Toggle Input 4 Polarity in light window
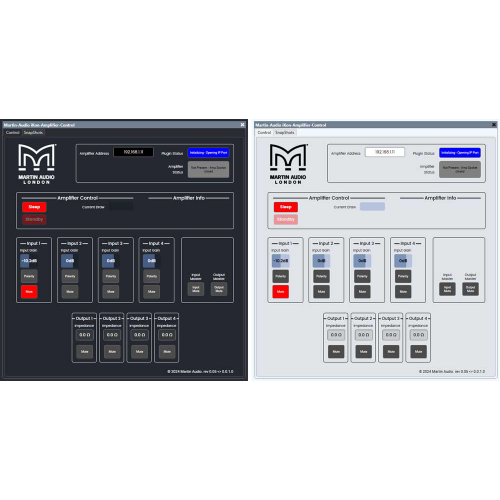This screenshot has height=500, width=500. pyautogui.click(x=403, y=276)
